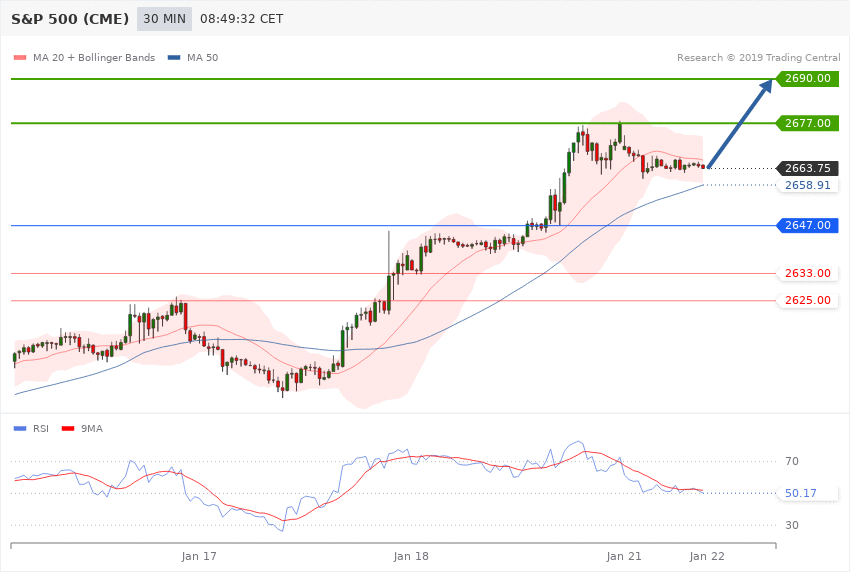The image size is (850, 576).
Task: Click Research © 2019 Trading Central text
Action: 758,57
